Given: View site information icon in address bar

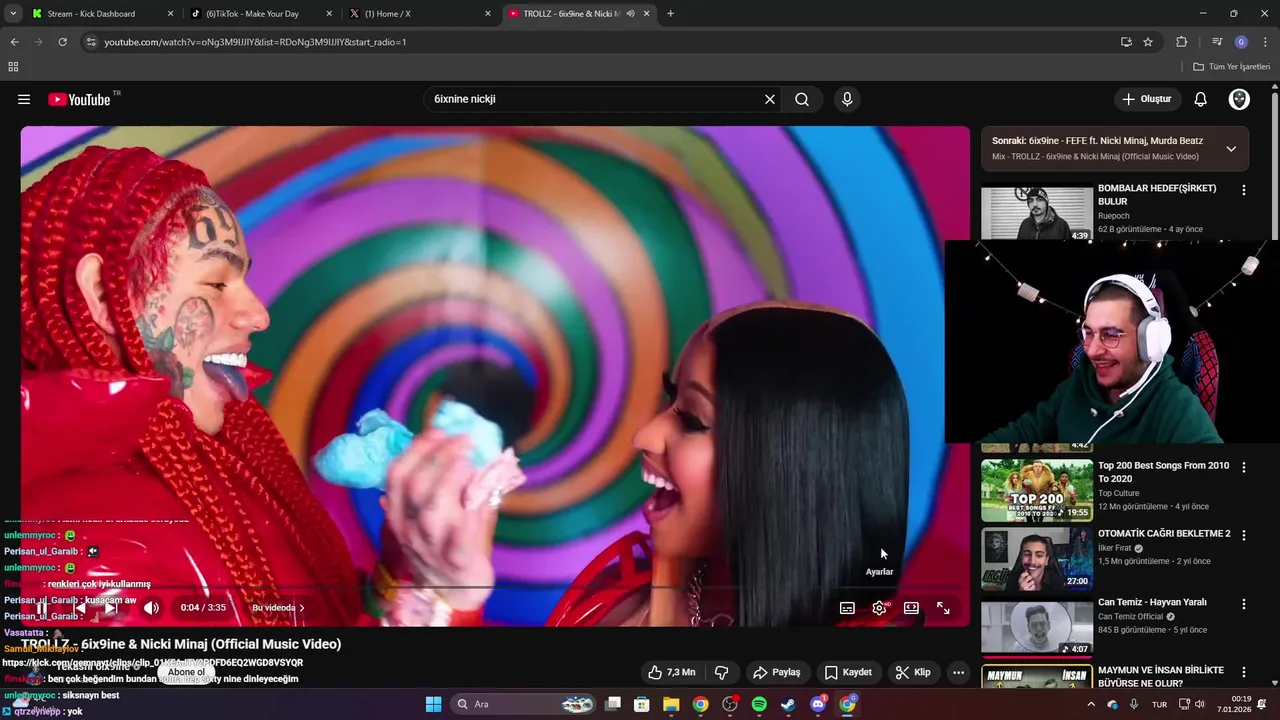Looking at the screenshot, I should [91, 42].
